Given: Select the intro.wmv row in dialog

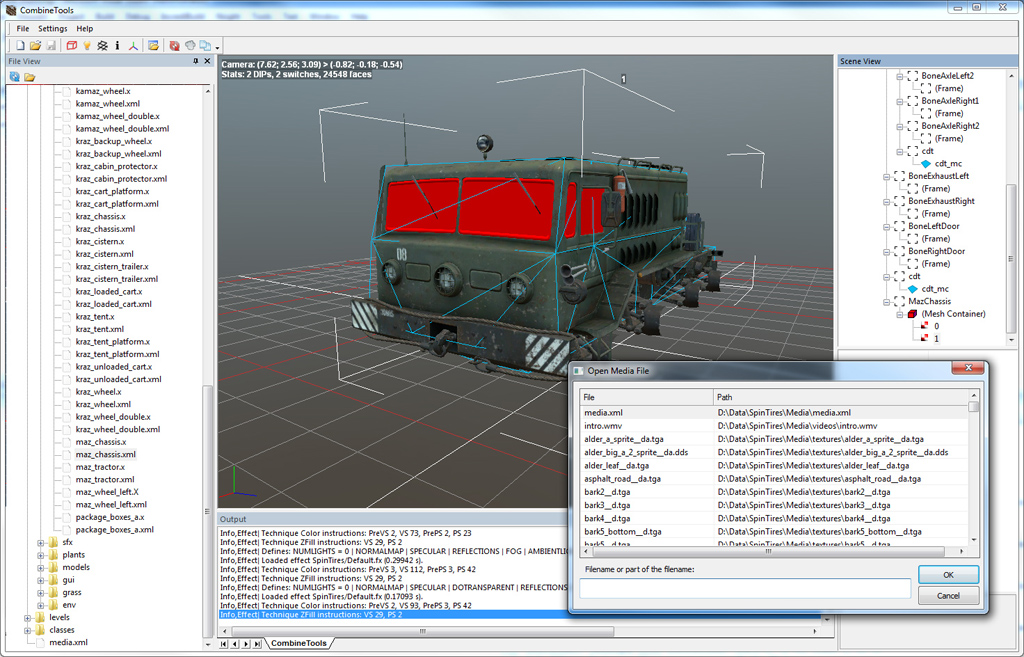Looking at the screenshot, I should 774,426.
